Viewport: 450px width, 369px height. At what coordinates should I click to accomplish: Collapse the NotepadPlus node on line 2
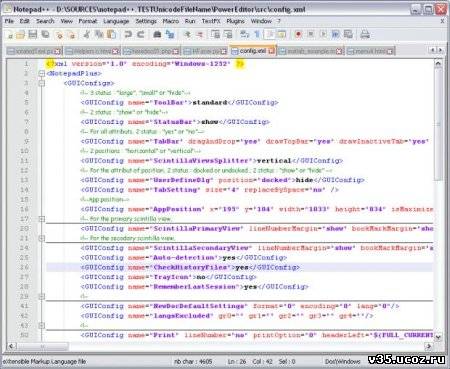click(x=42, y=73)
